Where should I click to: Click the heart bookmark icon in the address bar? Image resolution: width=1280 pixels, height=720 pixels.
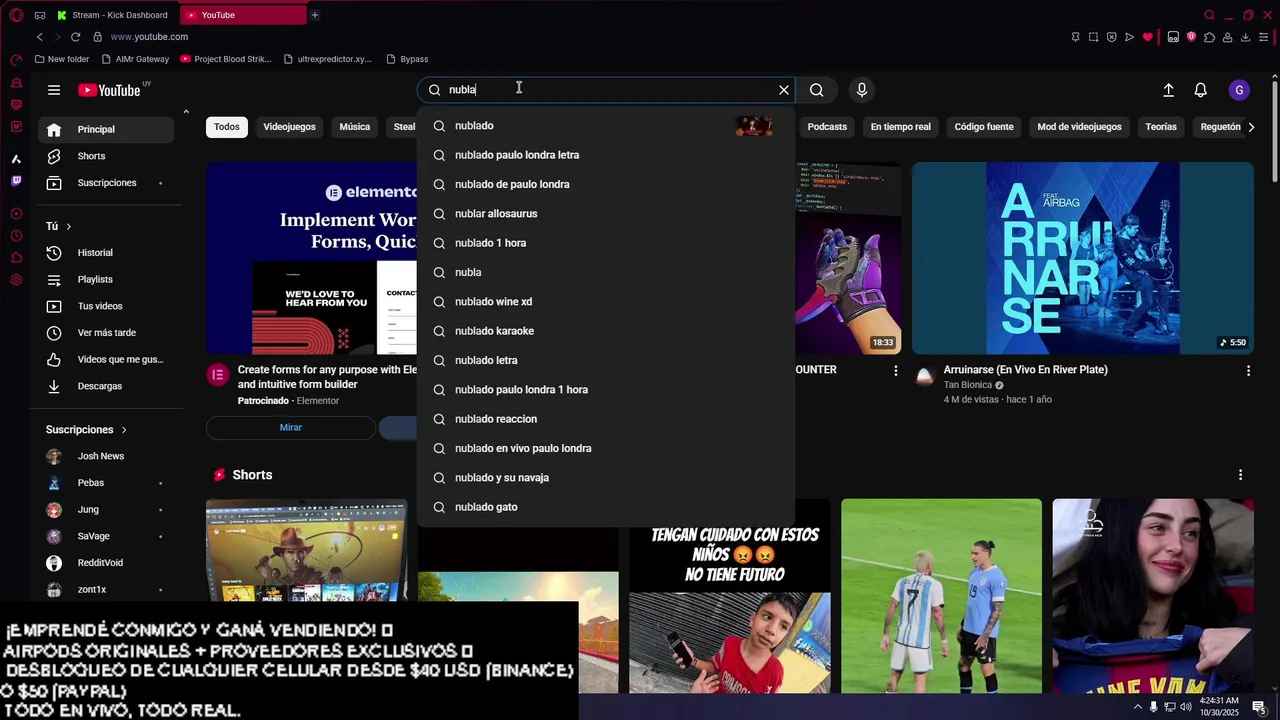(x=1147, y=37)
